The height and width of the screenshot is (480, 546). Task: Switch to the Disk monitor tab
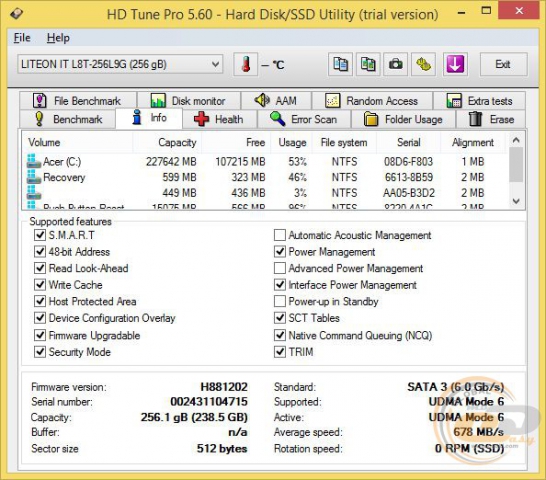point(189,101)
